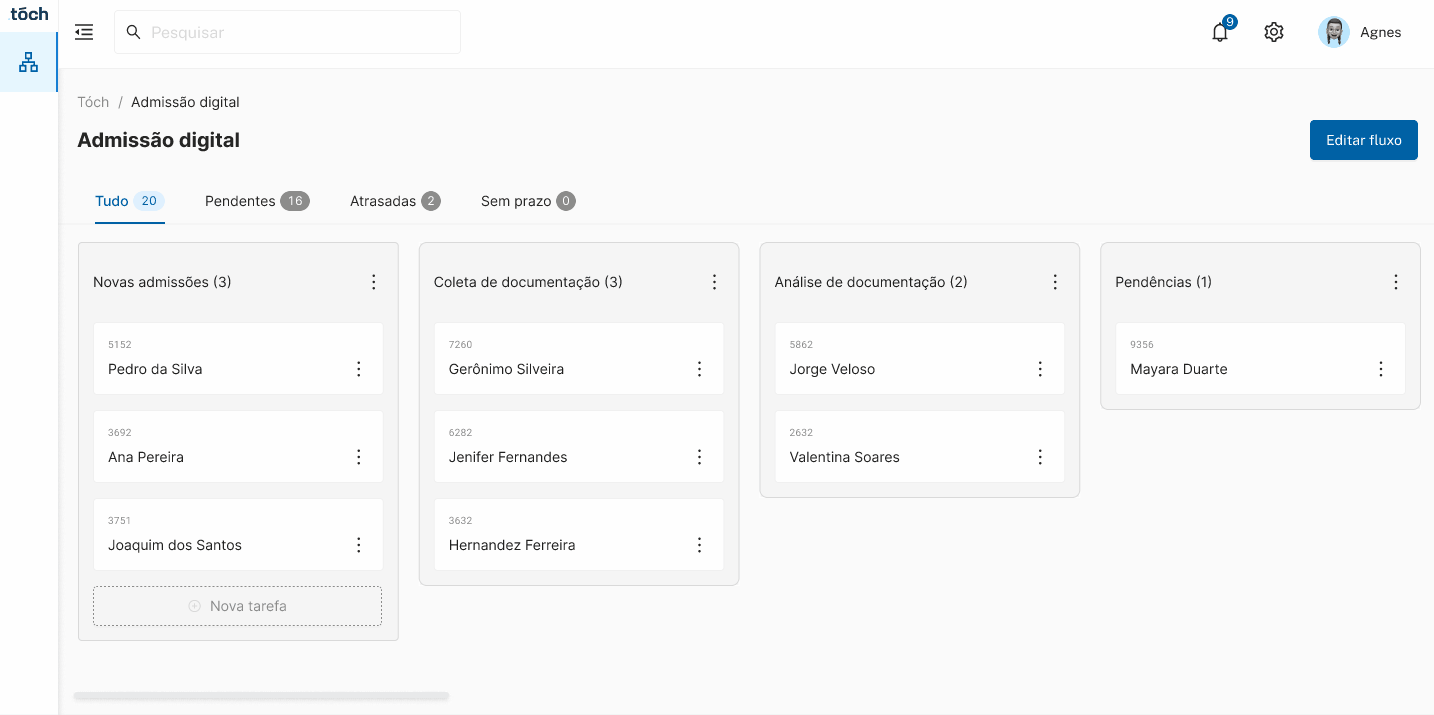The width and height of the screenshot is (1434, 715).
Task: Click task ID 5152
Action: click(x=120, y=345)
